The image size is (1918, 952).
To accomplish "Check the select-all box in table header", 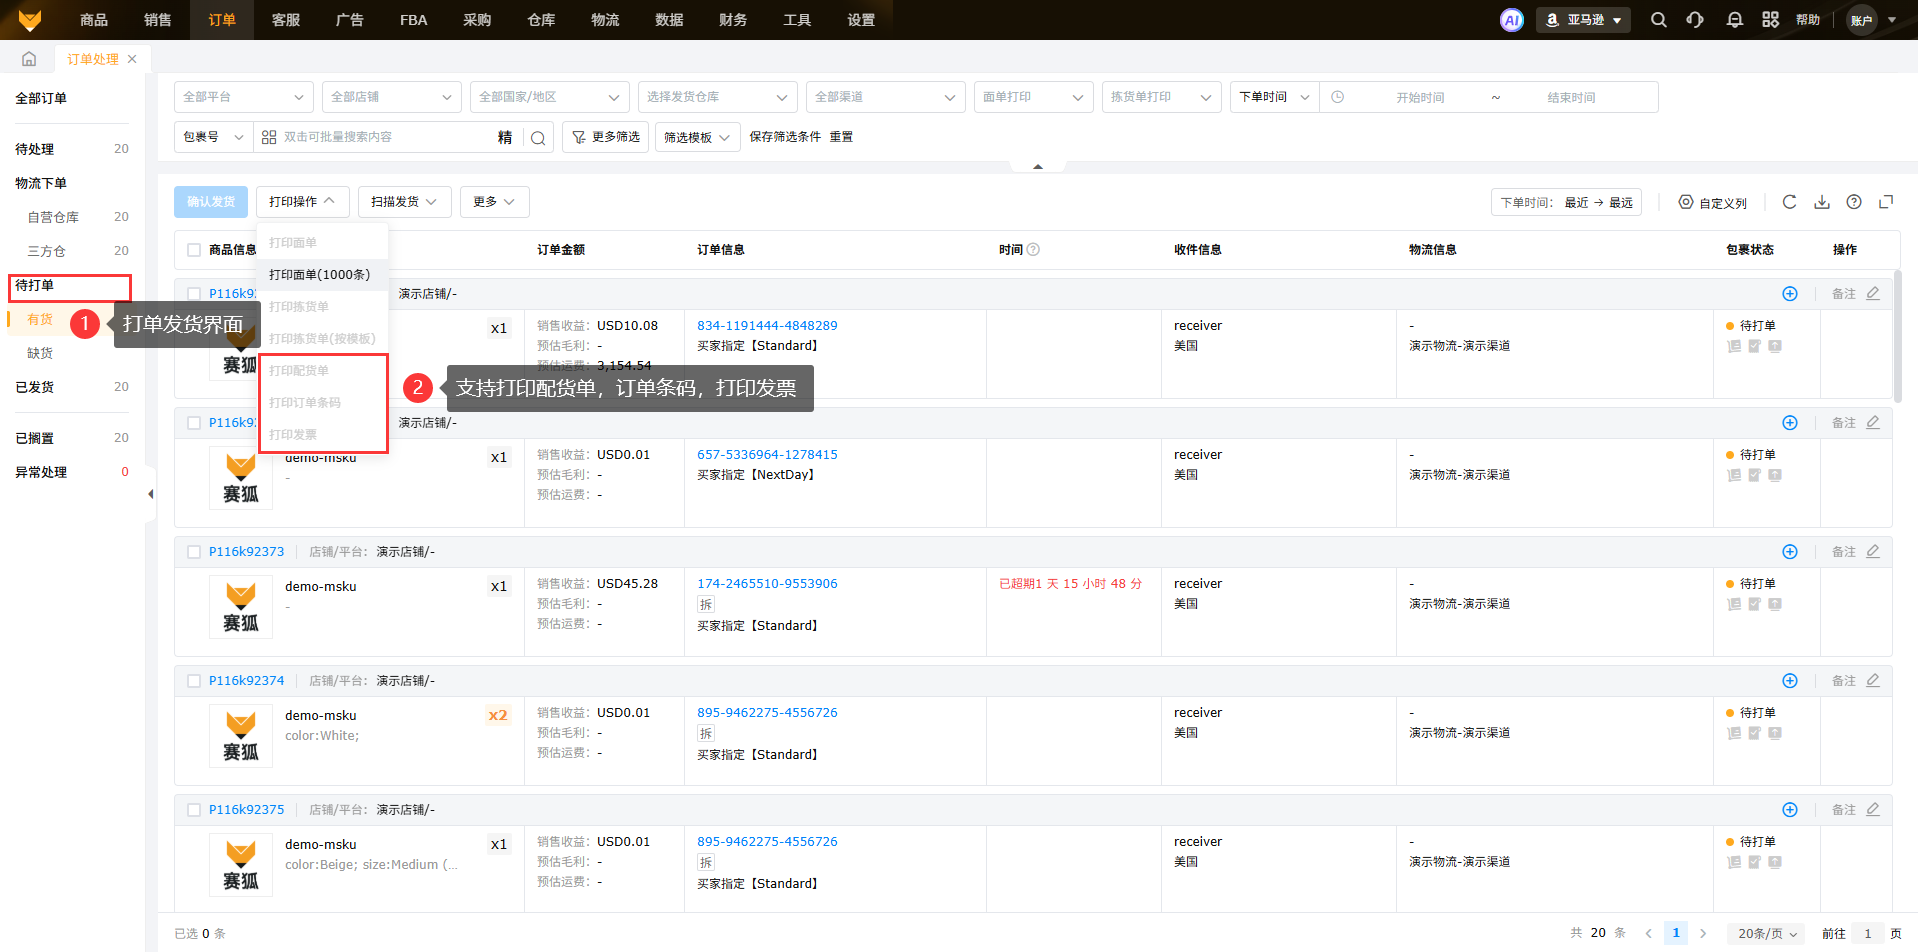I will tap(194, 250).
